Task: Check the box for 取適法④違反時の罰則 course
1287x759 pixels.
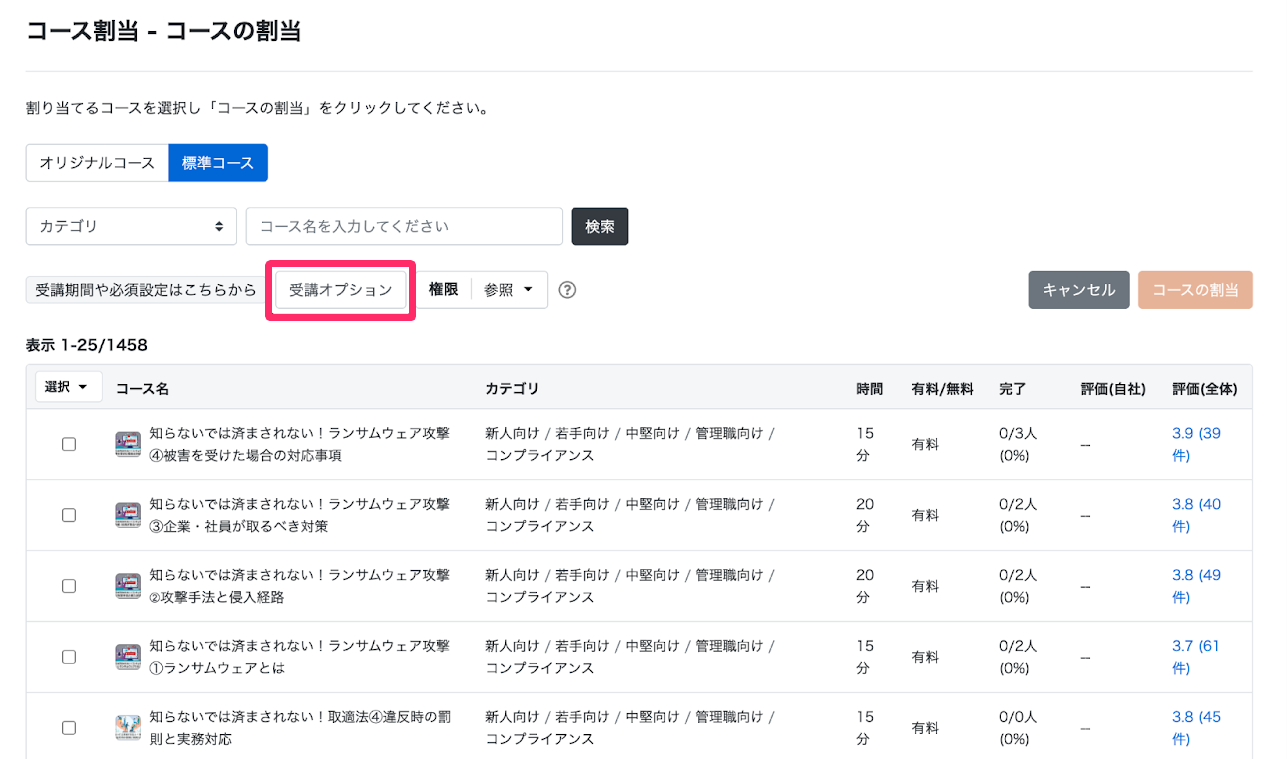Action: pos(69,728)
